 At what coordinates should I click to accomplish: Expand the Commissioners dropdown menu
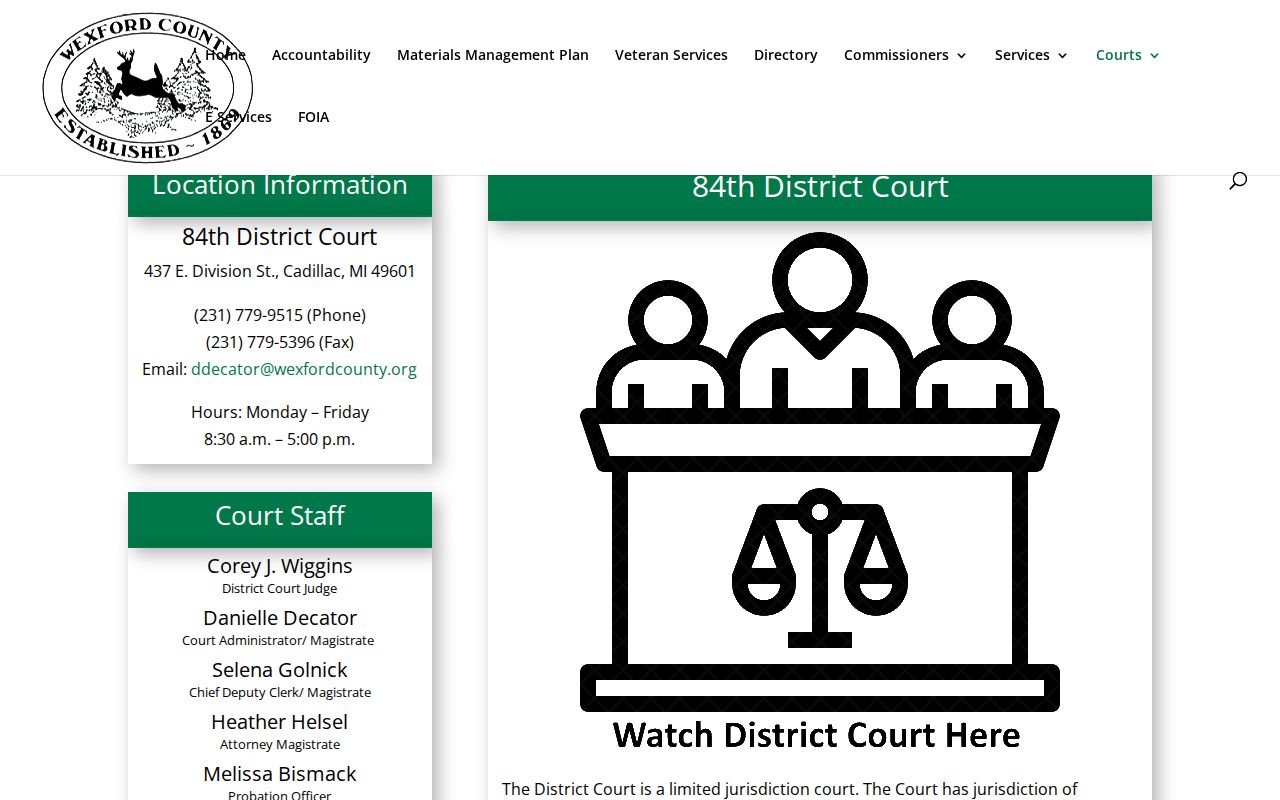tap(905, 55)
